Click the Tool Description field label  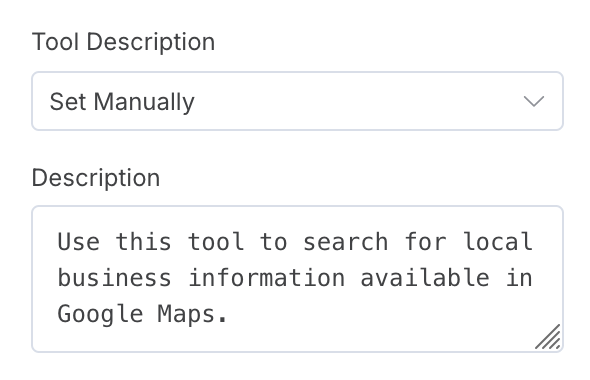click(123, 41)
